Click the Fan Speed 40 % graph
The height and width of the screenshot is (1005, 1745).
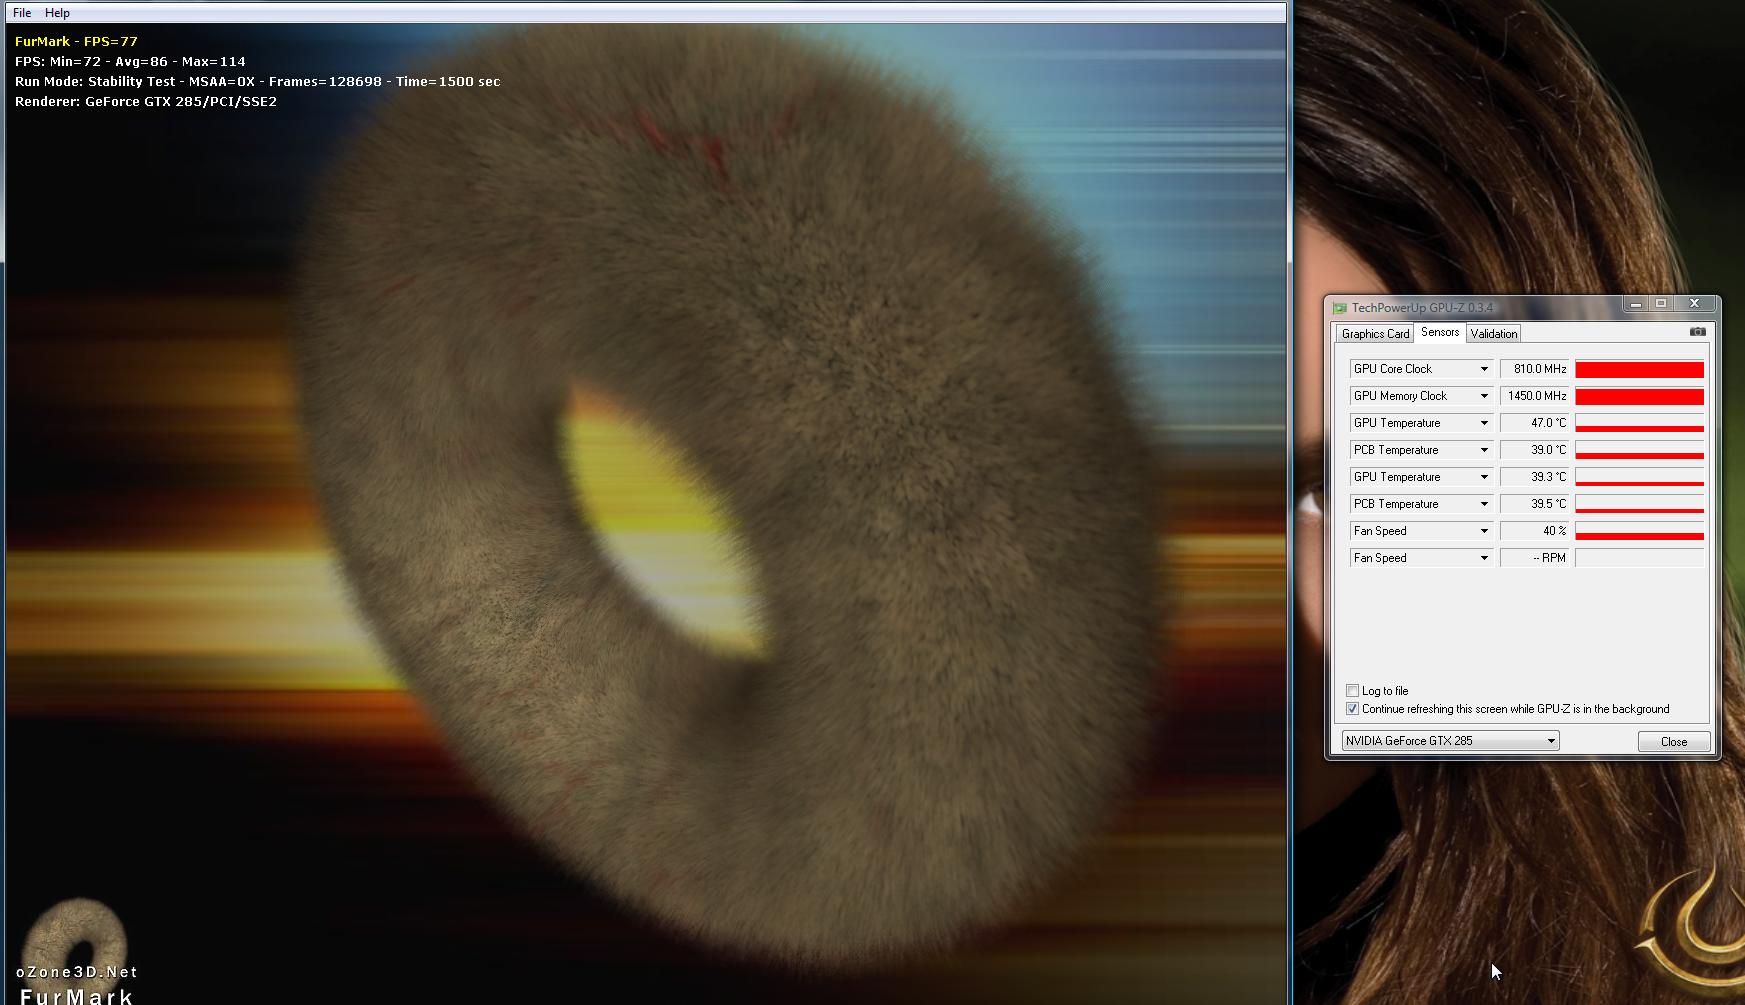1639,531
